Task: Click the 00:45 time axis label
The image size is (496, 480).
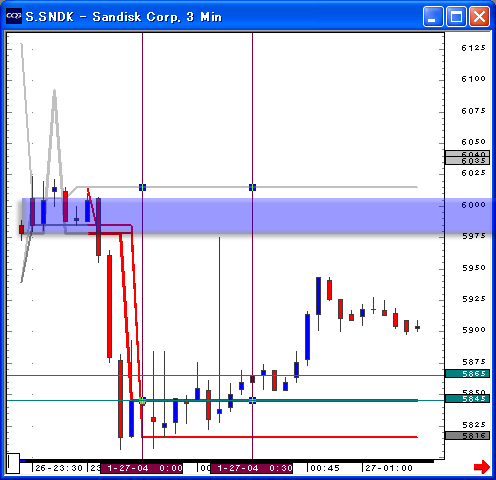Action: coord(325,468)
